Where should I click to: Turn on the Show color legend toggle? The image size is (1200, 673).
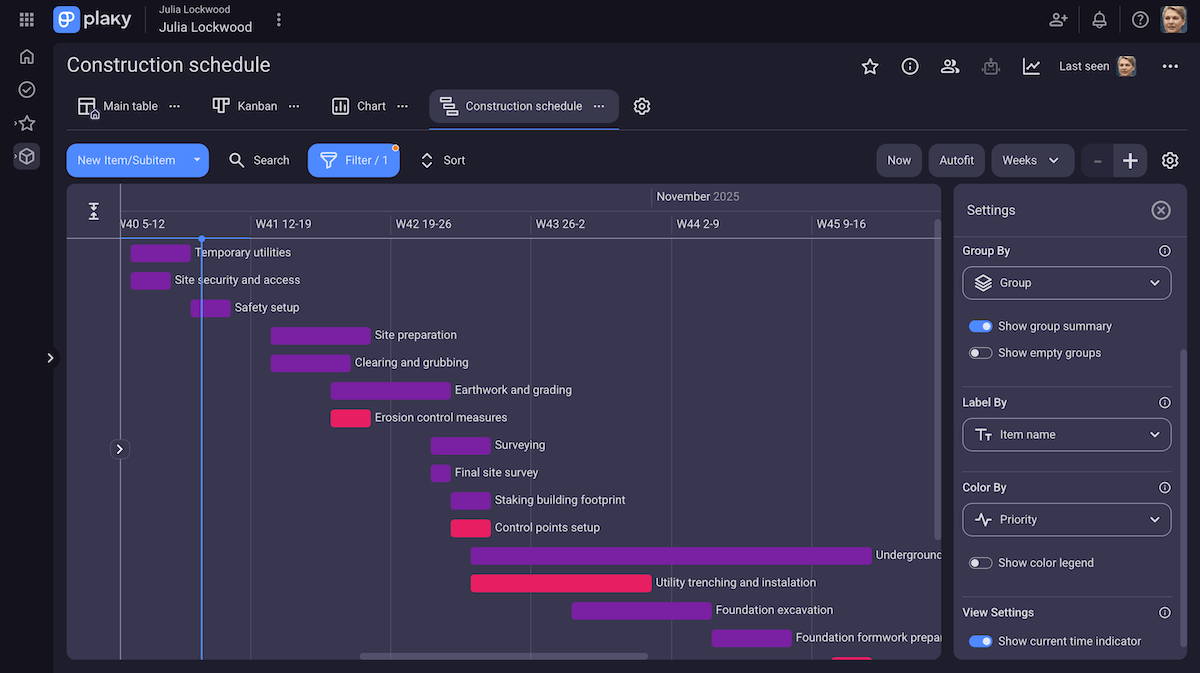point(981,563)
